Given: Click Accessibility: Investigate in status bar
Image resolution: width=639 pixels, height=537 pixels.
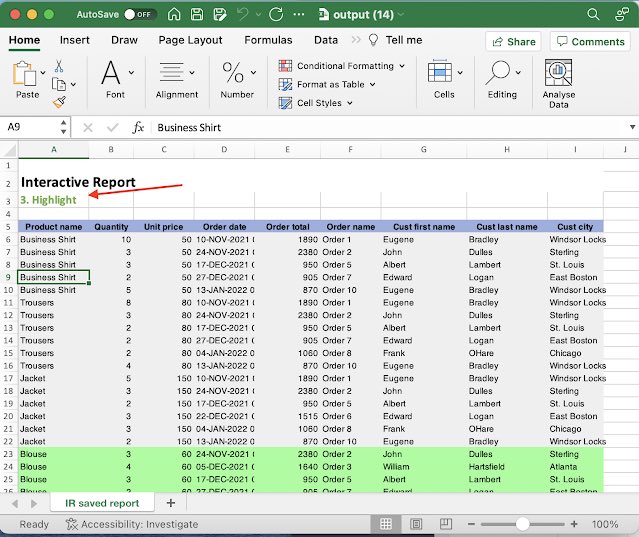Looking at the screenshot, I should point(132,524).
